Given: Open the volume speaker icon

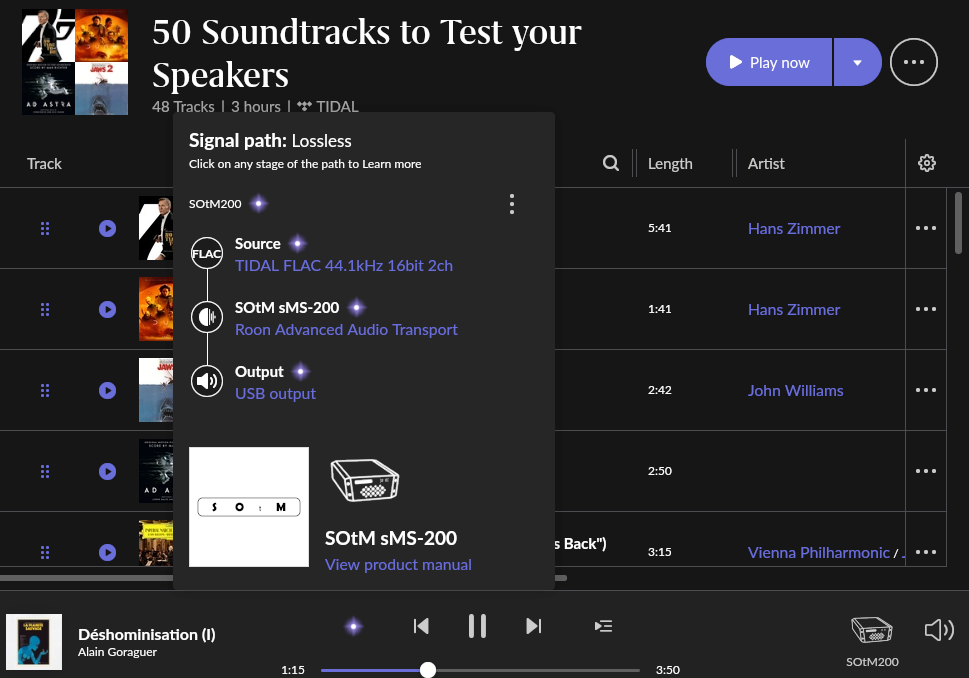Looking at the screenshot, I should click(939, 630).
